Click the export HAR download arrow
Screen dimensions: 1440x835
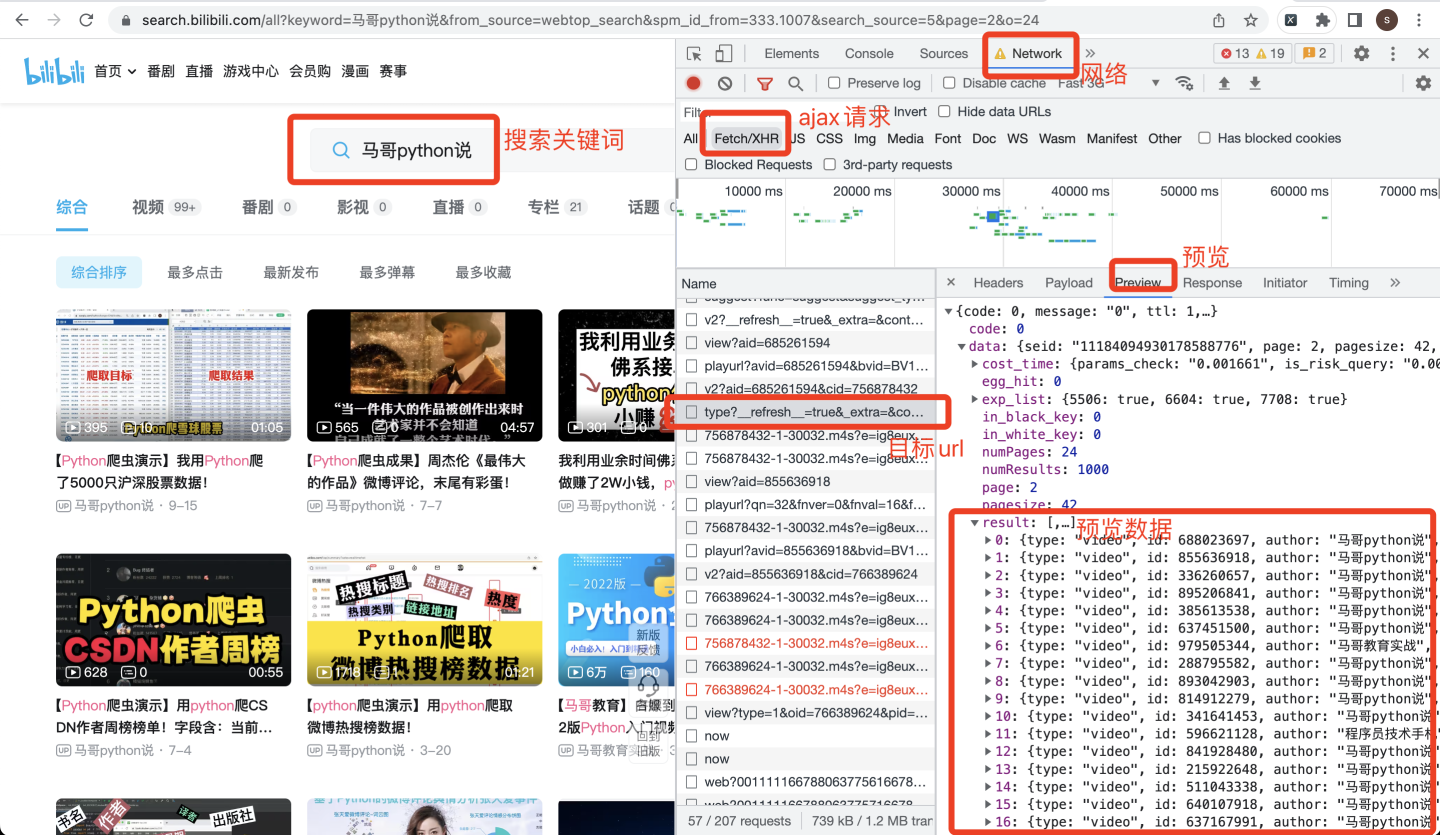point(1255,83)
